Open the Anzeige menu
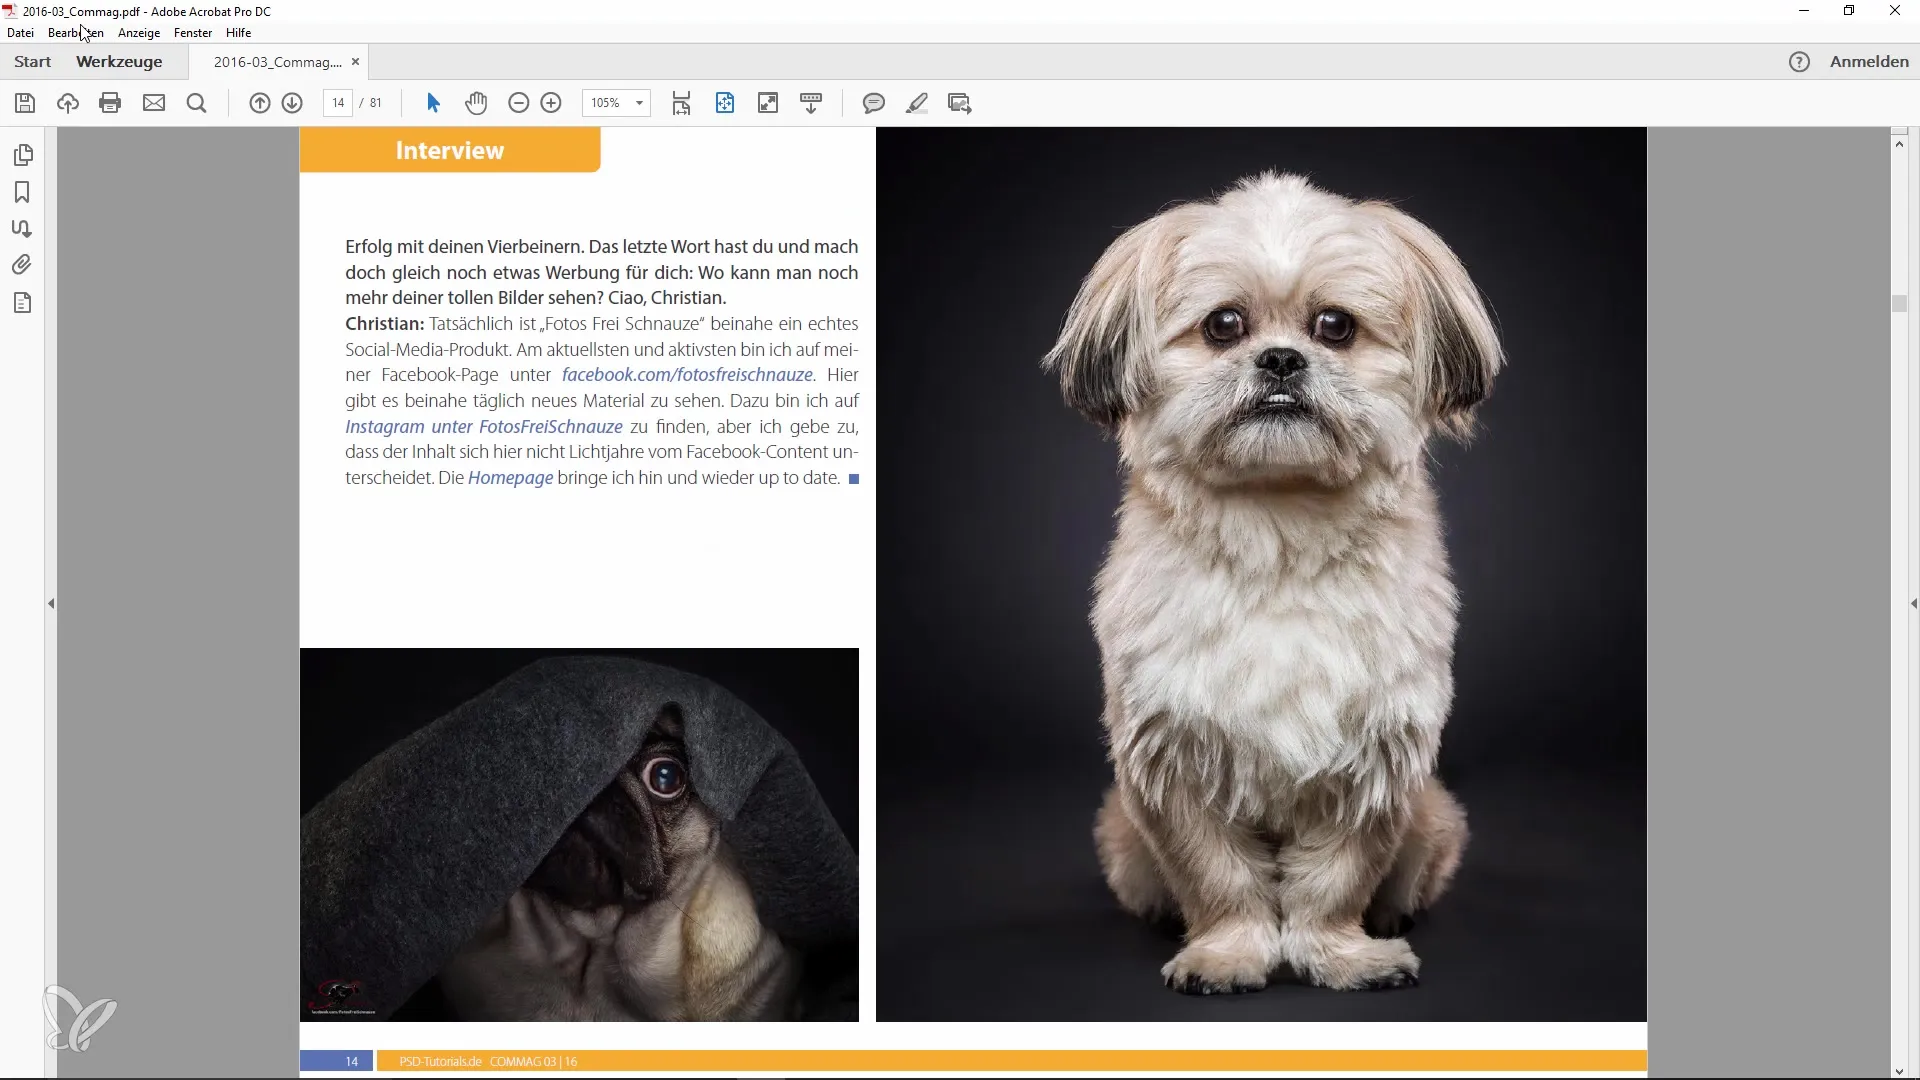This screenshot has width=1920, height=1080. [138, 32]
